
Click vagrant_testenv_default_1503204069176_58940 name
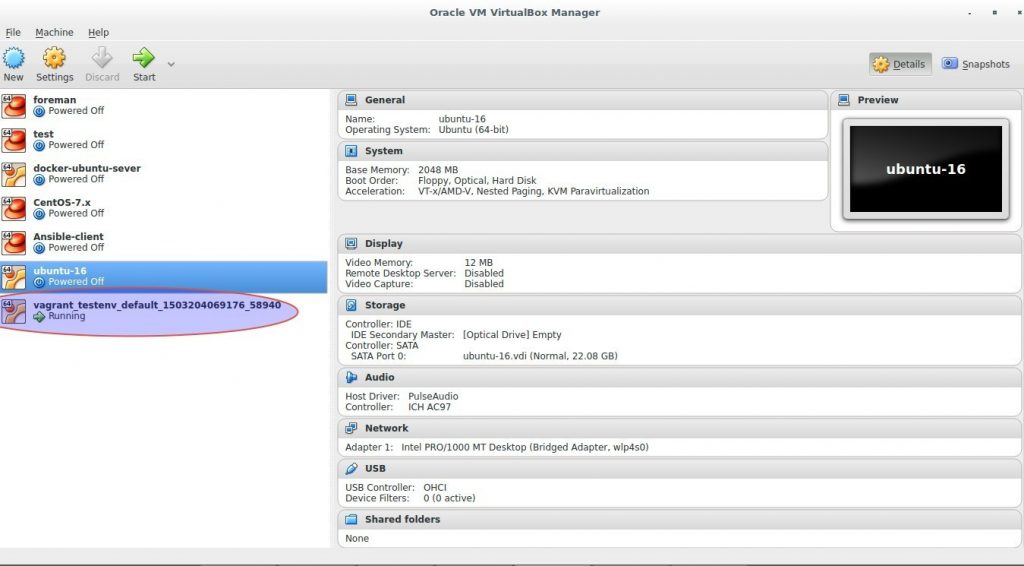(x=157, y=305)
